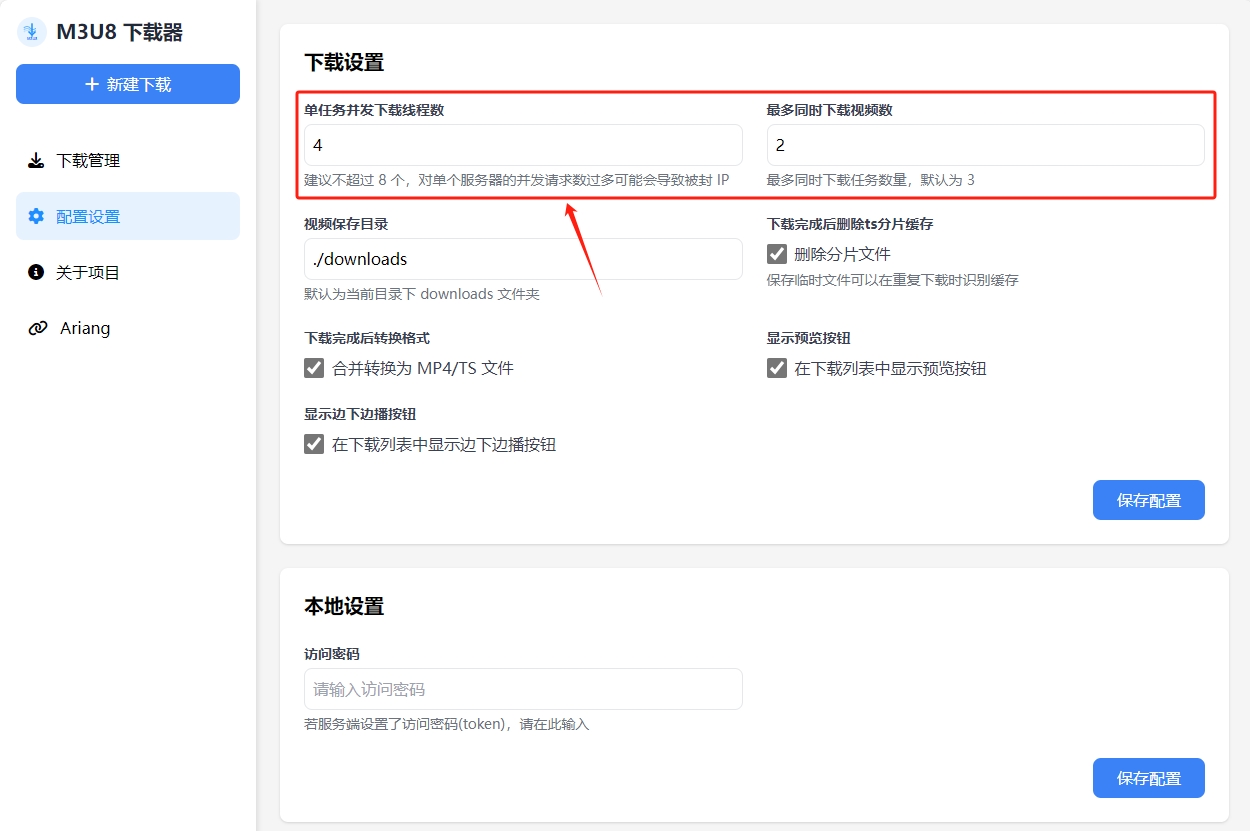
Task: Click the 访问密码 label
Action: (x=332, y=654)
